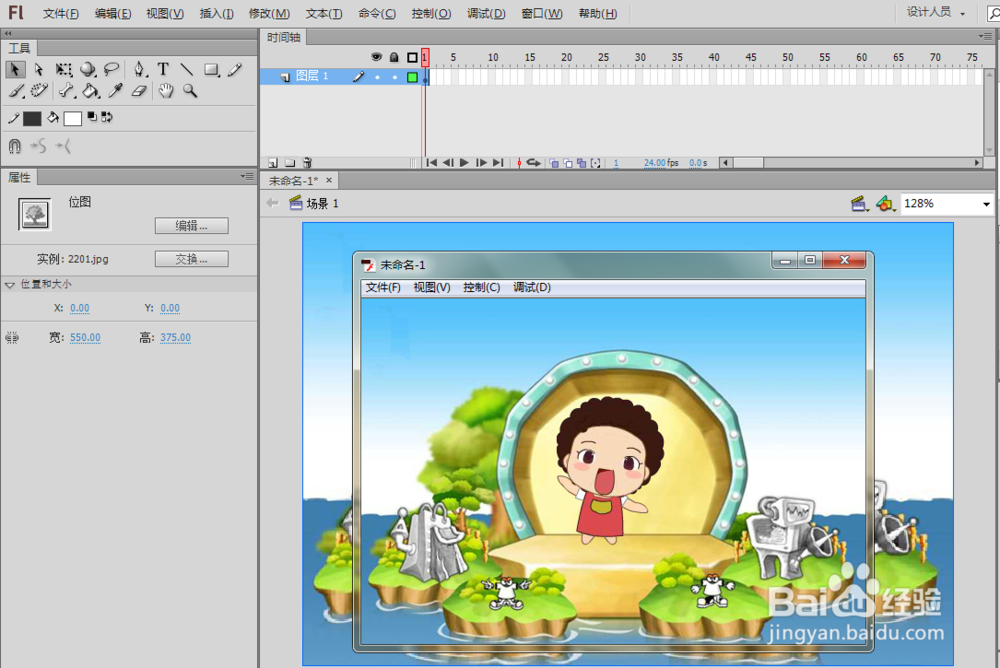Select the Lasso tool

112,69
